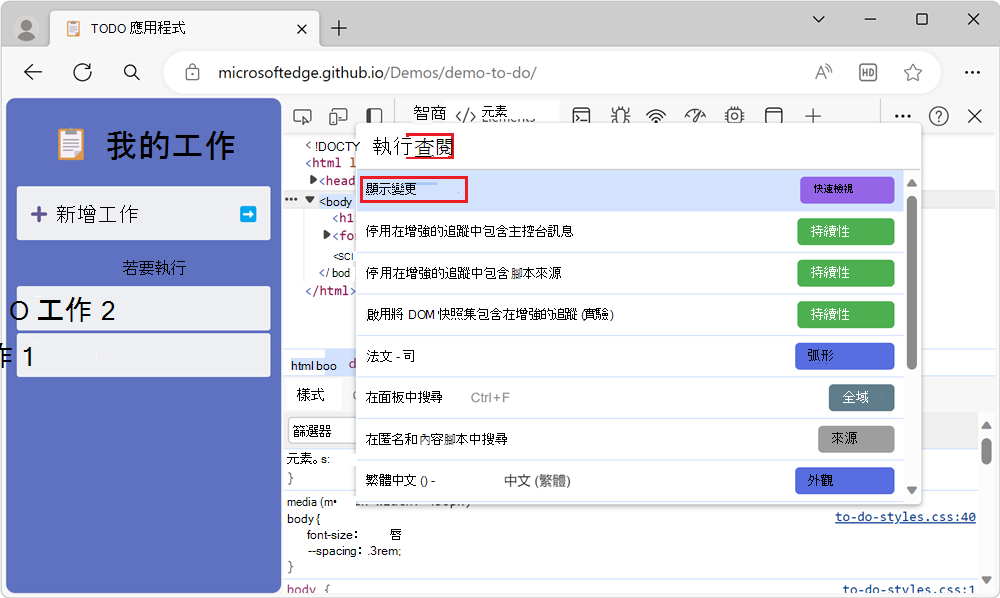Toggle the 工作 2 checkbox
Image resolution: width=1000 pixels, height=598 pixels.
point(19,311)
